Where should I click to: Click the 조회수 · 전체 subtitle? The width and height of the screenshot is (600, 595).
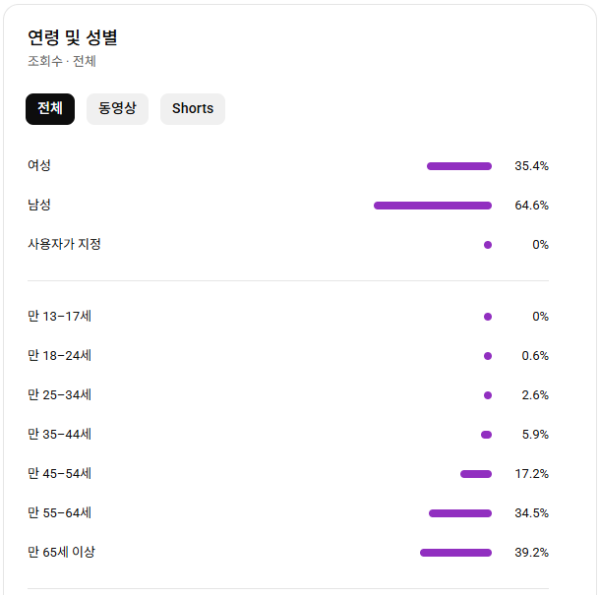coord(62,61)
